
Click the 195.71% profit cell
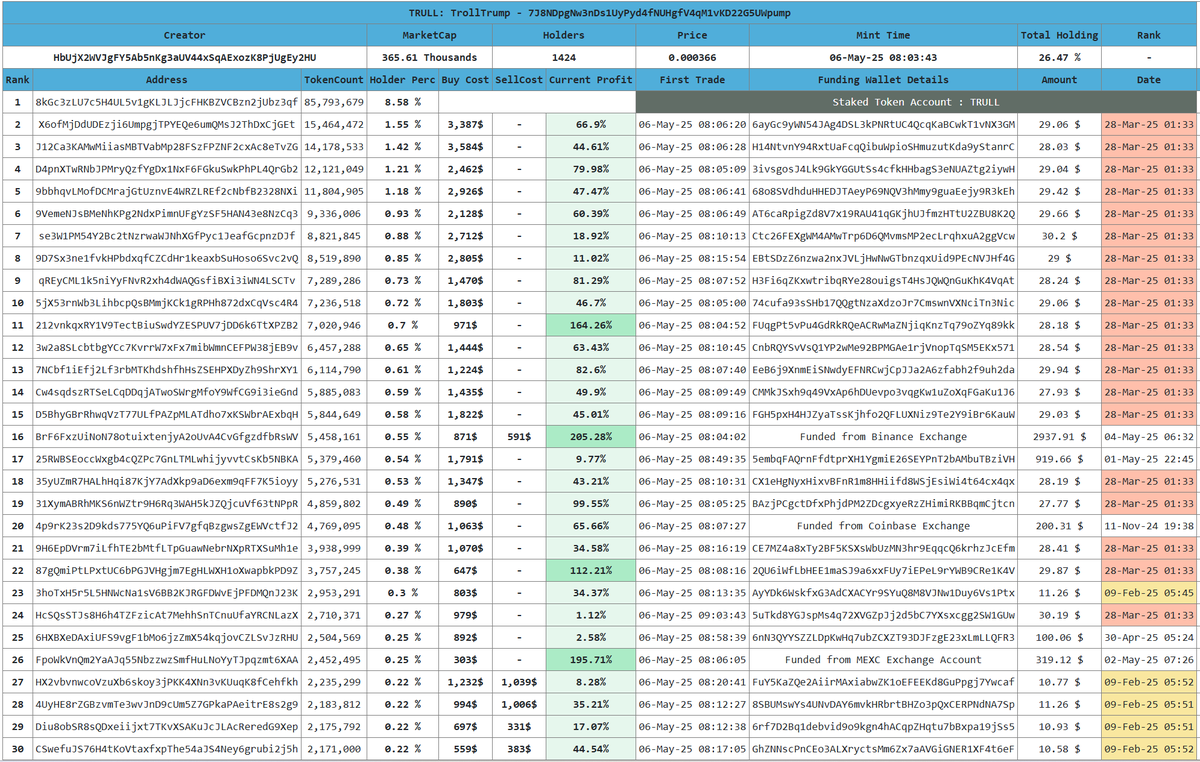click(x=591, y=660)
